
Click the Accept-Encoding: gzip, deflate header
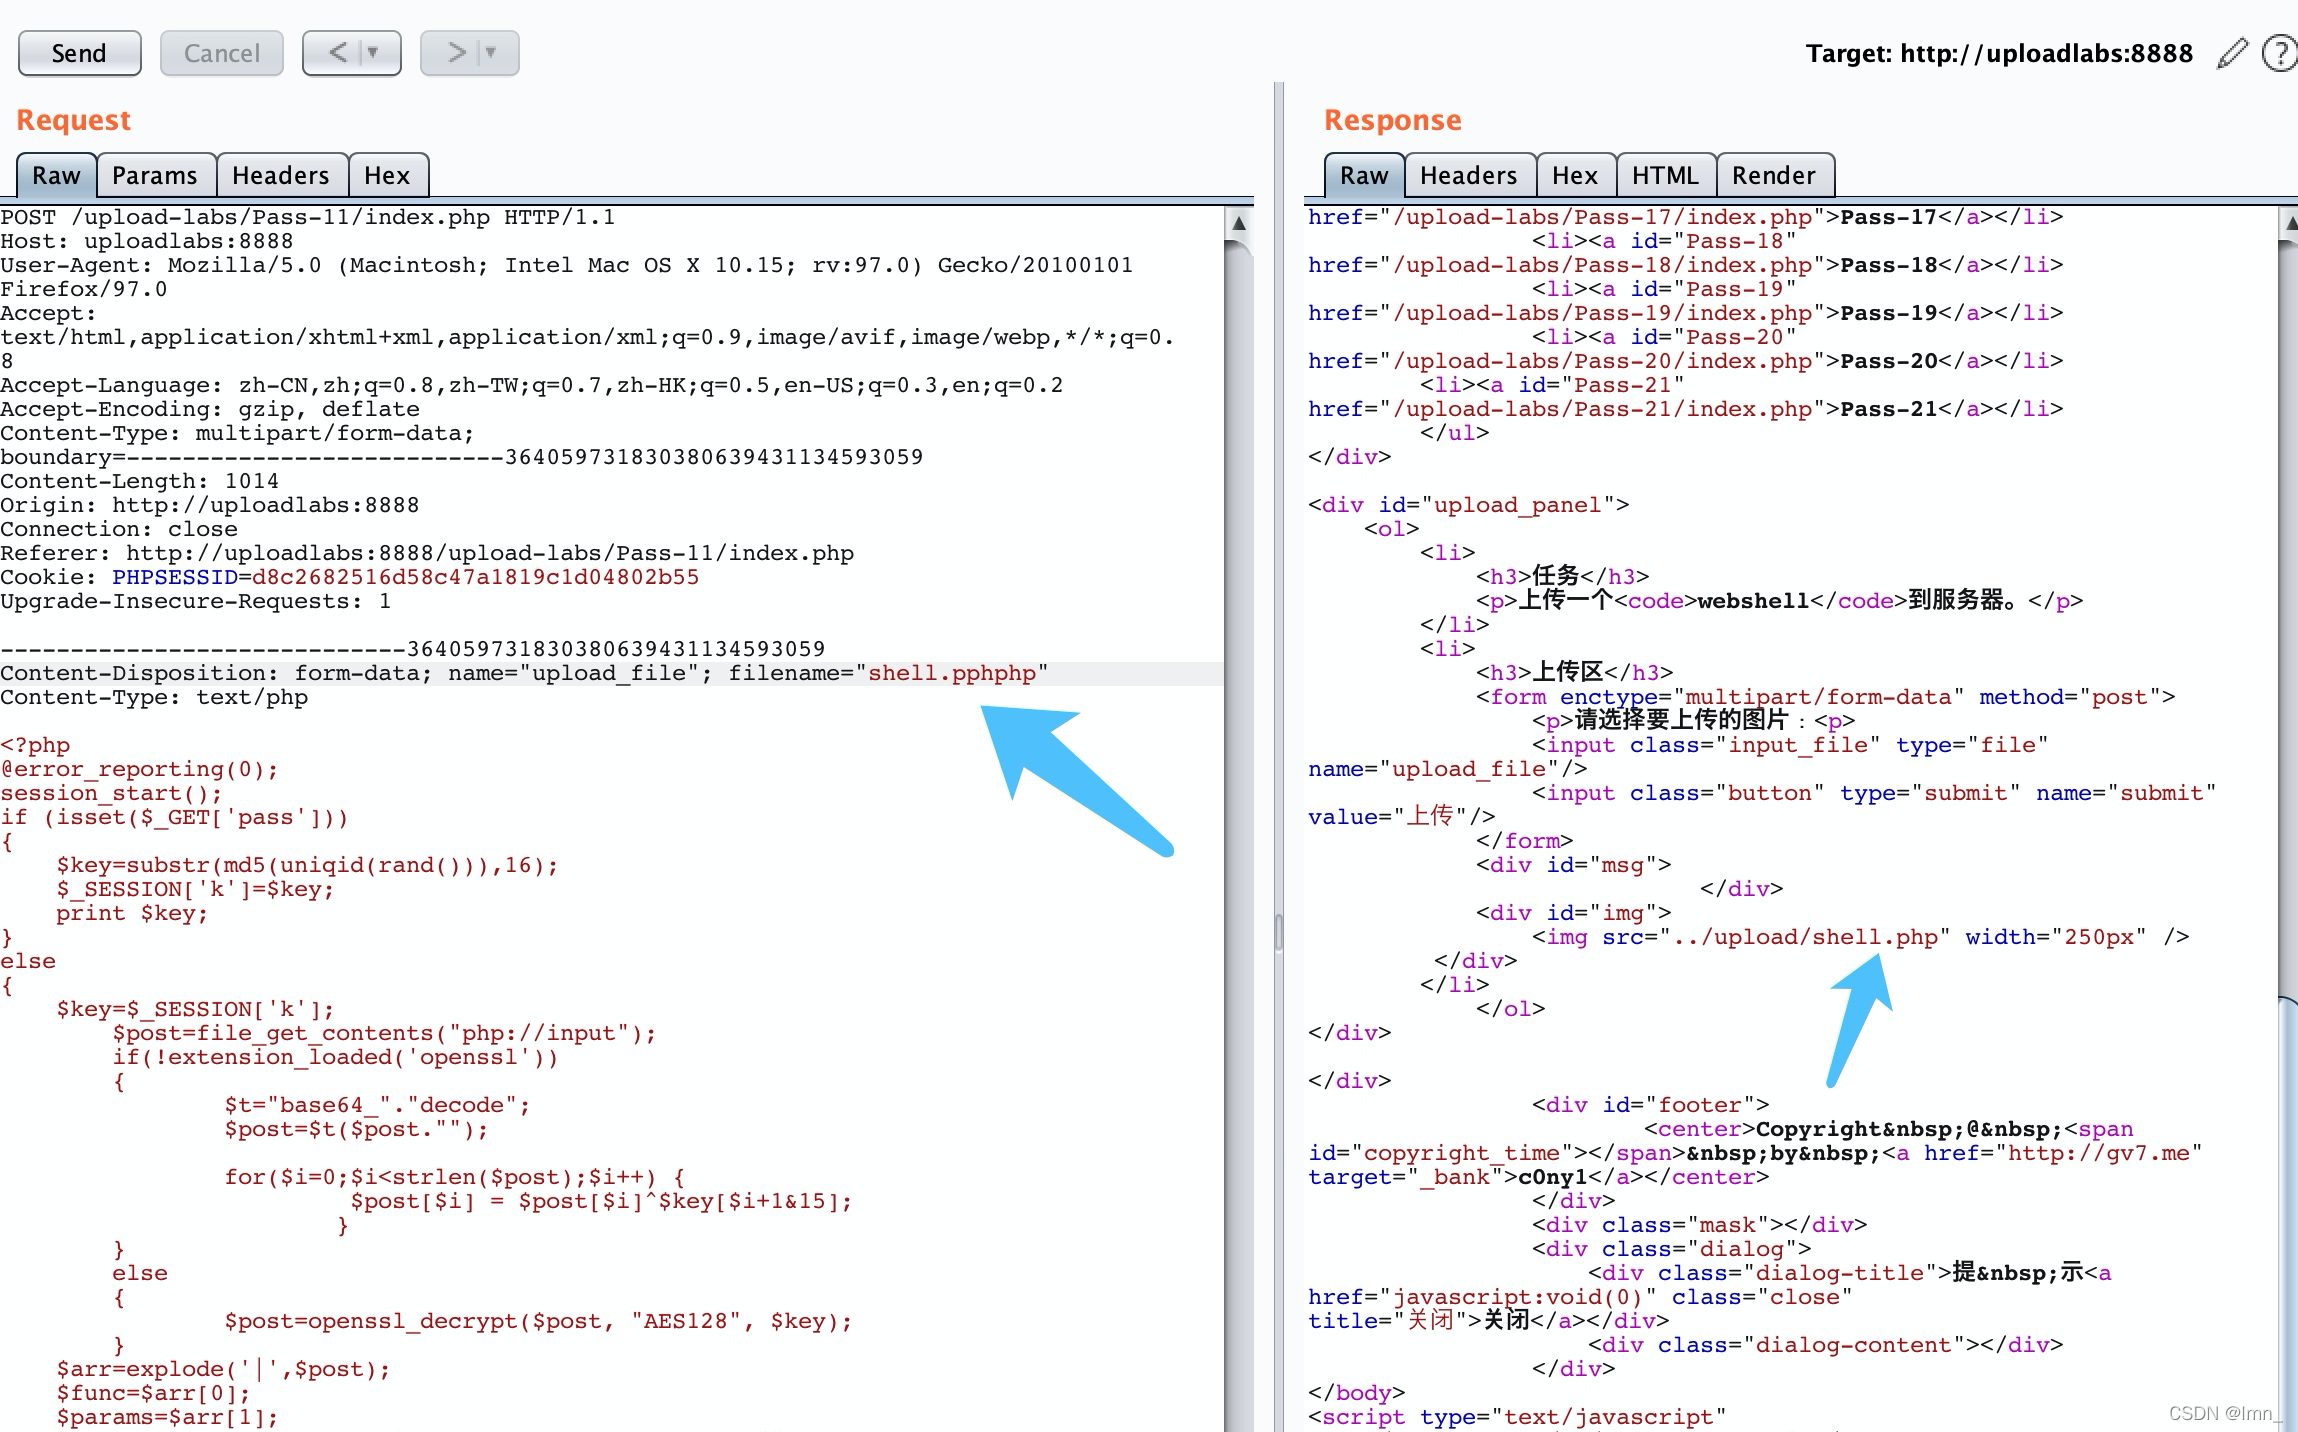pyautogui.click(x=210, y=409)
